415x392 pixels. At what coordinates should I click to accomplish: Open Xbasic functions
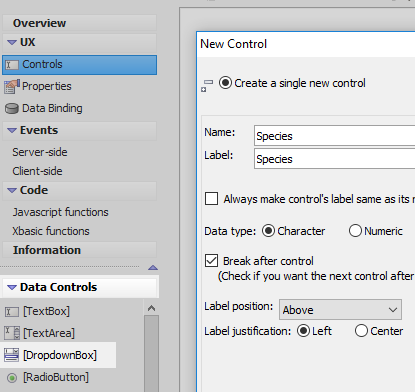click(51, 231)
